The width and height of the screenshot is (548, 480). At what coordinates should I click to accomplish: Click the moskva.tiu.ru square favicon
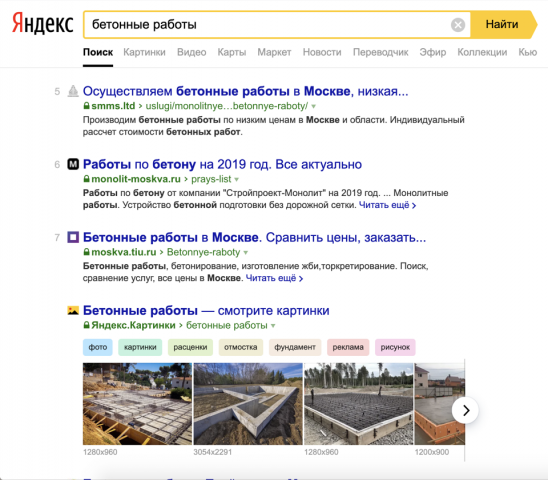(73, 237)
